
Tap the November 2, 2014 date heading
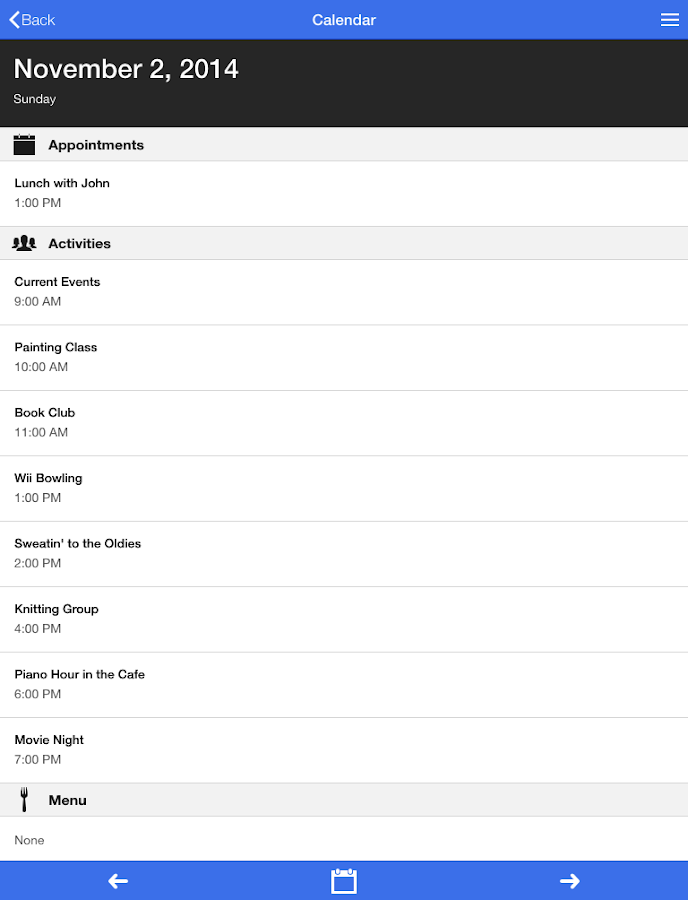[x=126, y=69]
